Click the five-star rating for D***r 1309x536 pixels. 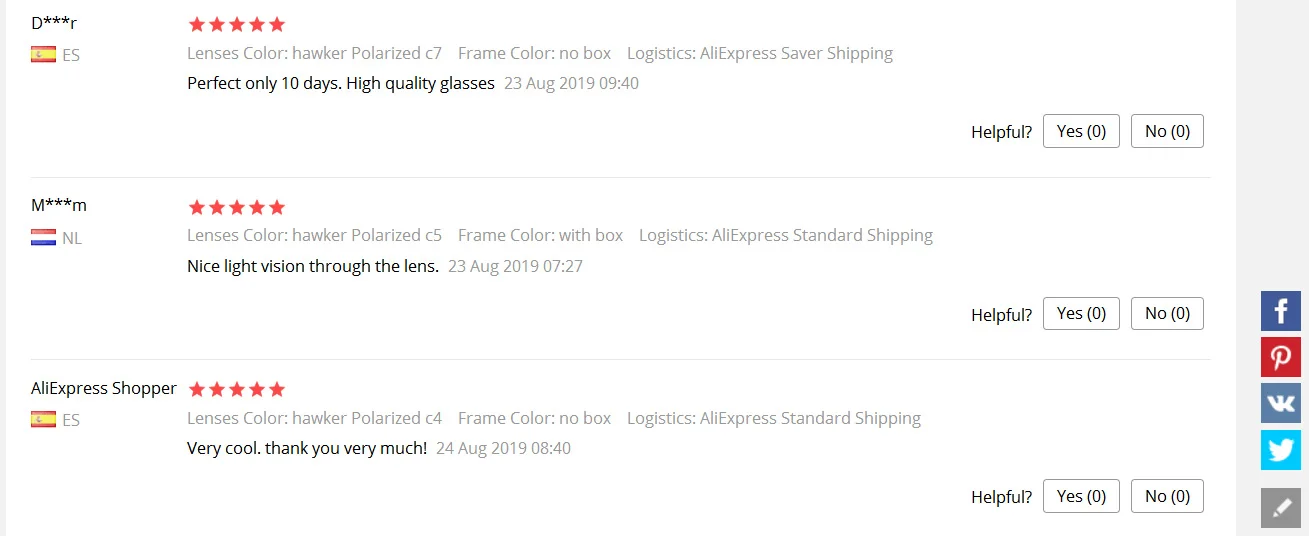coord(237,25)
